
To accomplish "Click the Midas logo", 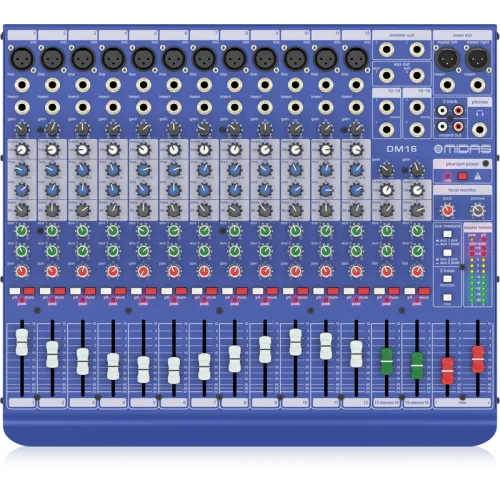I will (x=463, y=149).
